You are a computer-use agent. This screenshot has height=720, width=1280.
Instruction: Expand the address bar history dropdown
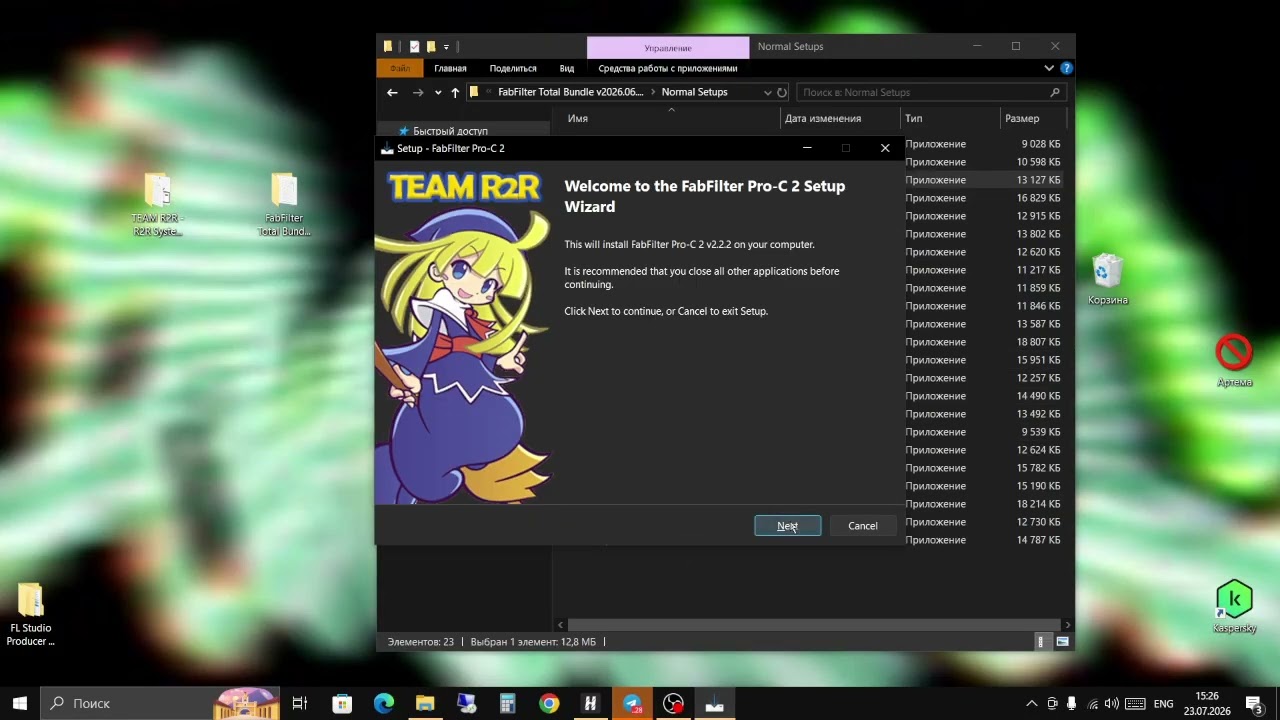pos(767,92)
